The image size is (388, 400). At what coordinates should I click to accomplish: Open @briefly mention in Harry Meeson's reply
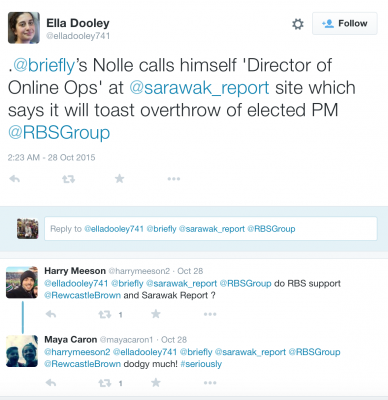(x=127, y=283)
